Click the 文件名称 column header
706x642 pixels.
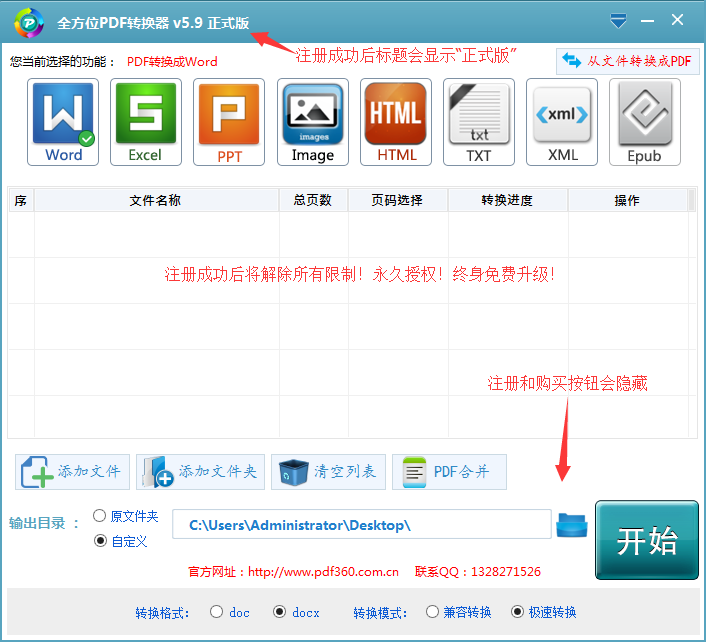[x=156, y=200]
